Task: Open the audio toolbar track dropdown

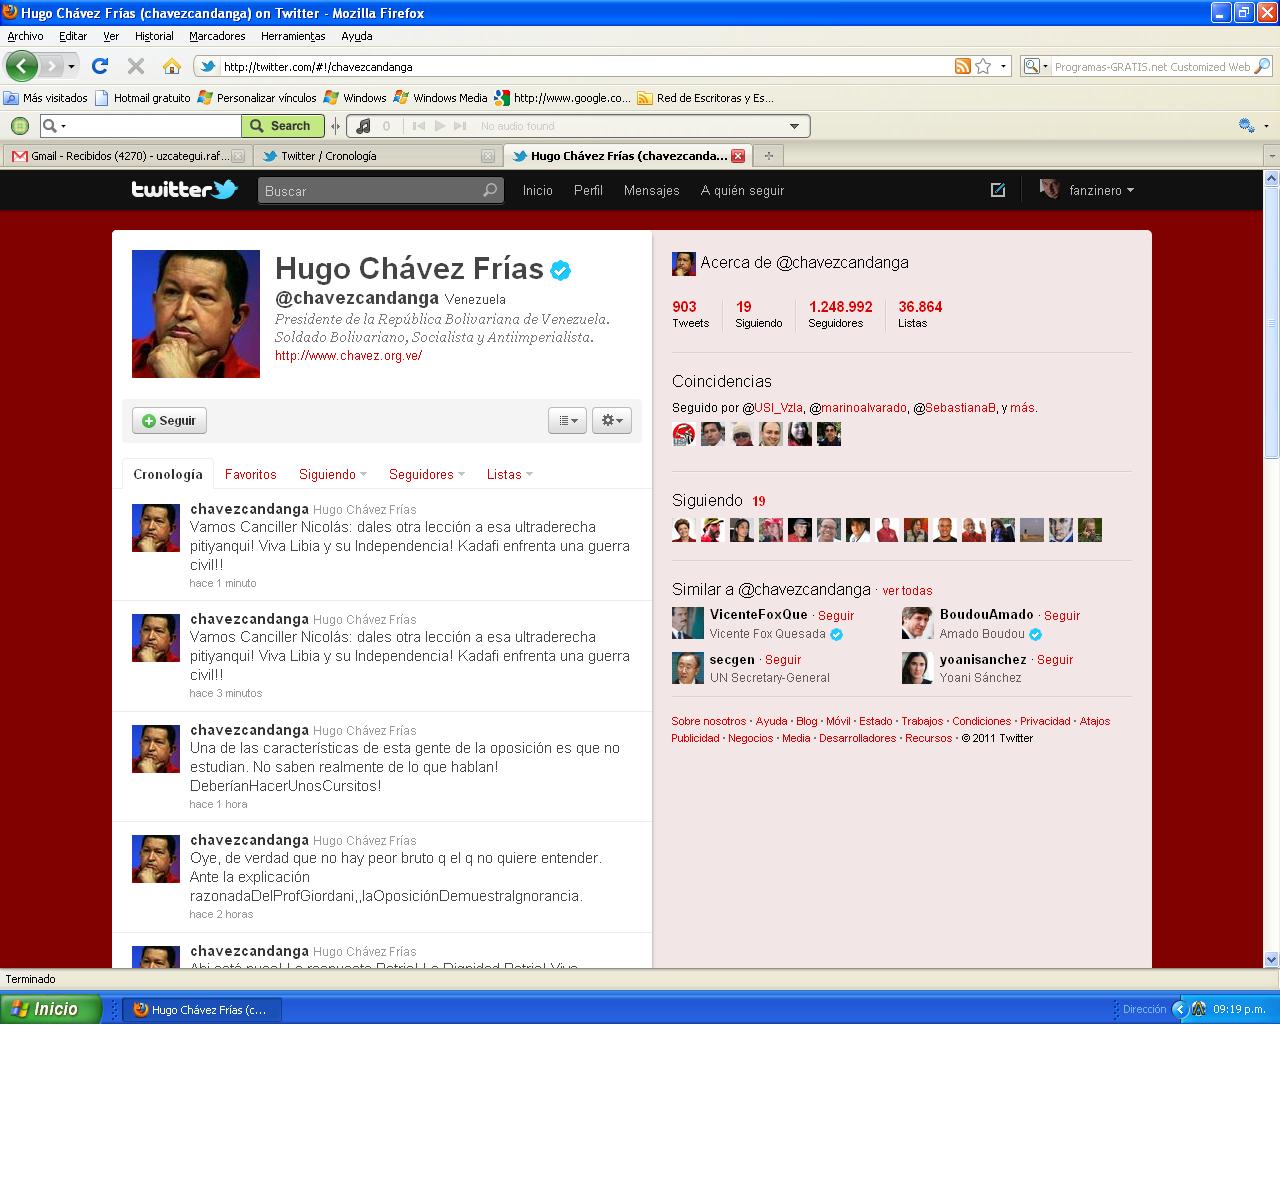Action: tap(795, 126)
